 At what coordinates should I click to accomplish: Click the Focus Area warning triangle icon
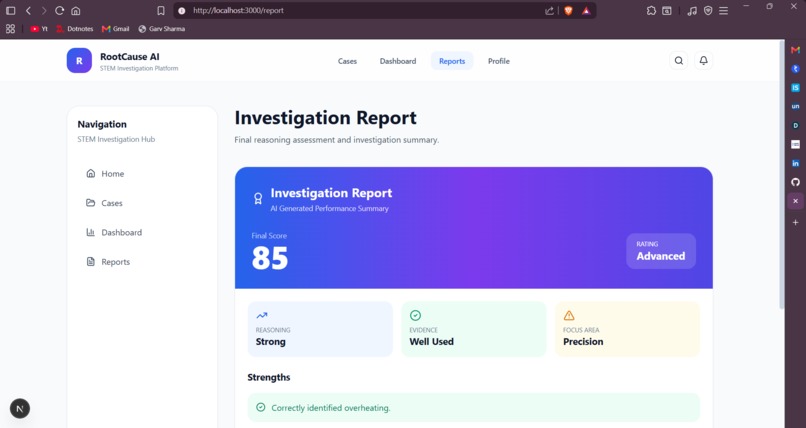click(x=569, y=315)
